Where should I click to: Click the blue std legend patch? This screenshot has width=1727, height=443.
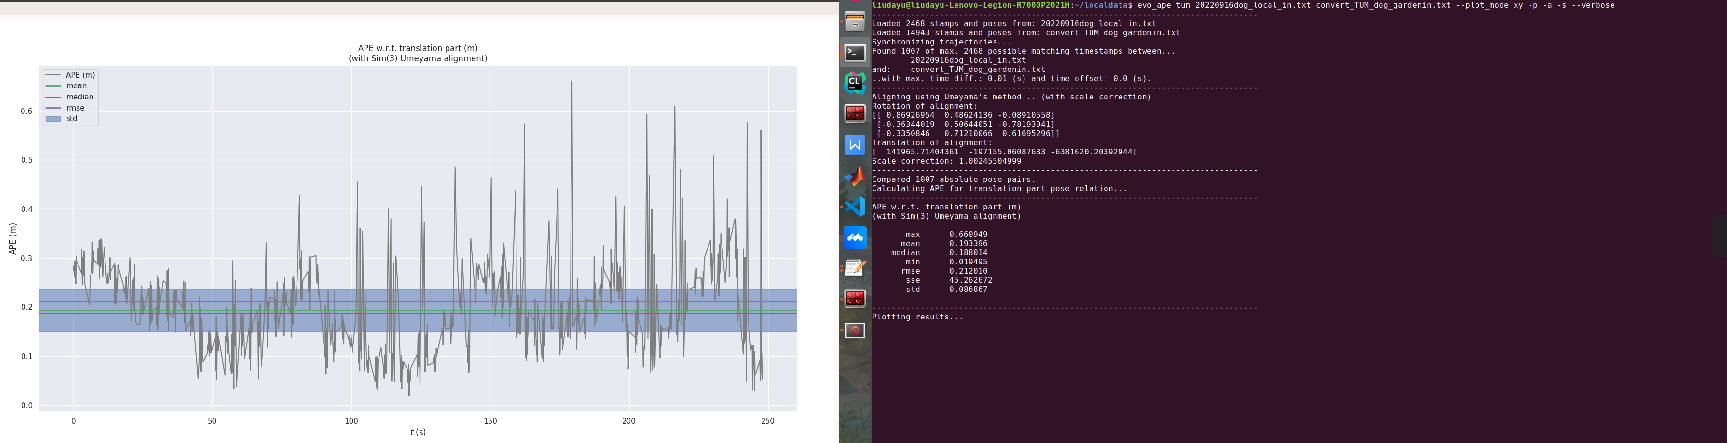pyautogui.click(x=54, y=118)
